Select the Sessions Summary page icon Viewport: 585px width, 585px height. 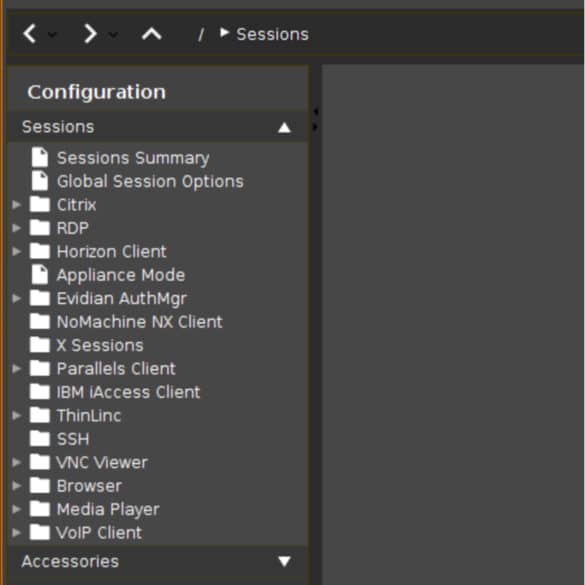(x=40, y=157)
